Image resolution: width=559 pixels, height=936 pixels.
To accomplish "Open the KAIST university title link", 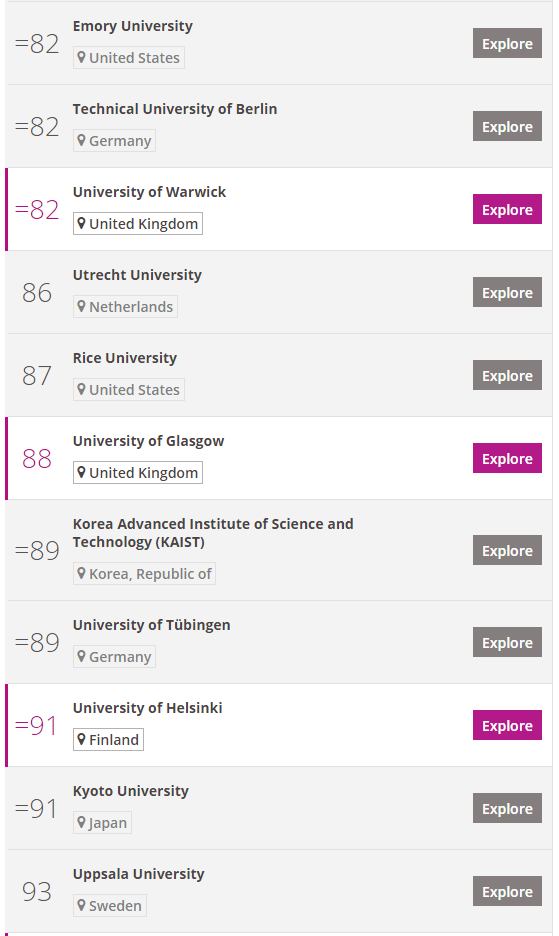I will pos(213,532).
